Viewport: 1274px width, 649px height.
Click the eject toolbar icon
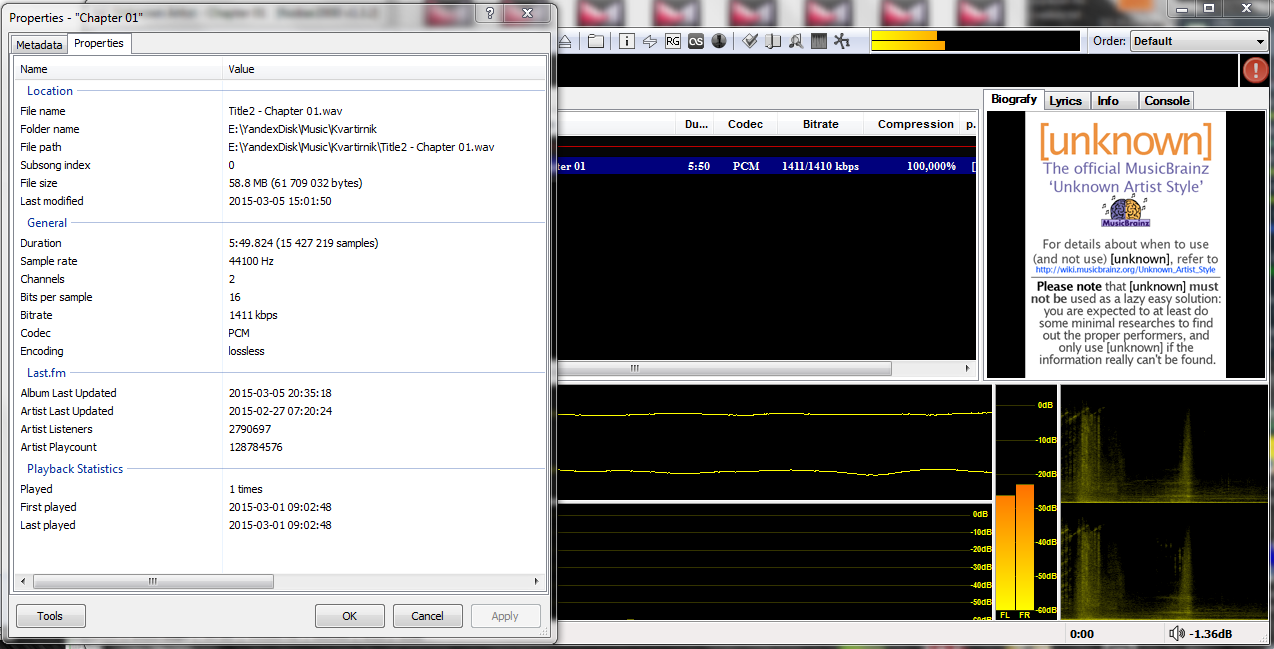pyautogui.click(x=566, y=41)
